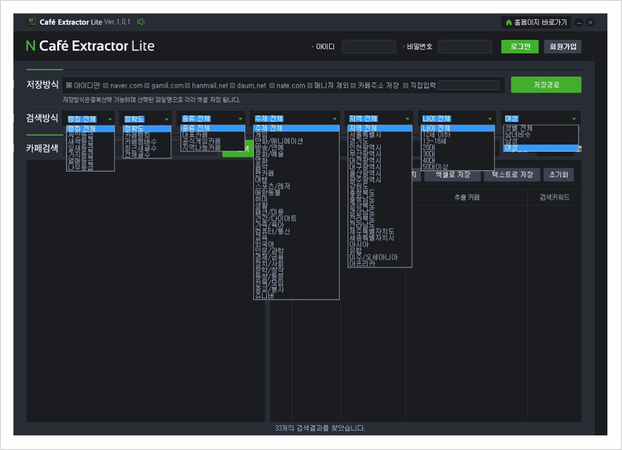Tick the 직접입력 checkbox
622x450 pixels.
[406, 85]
